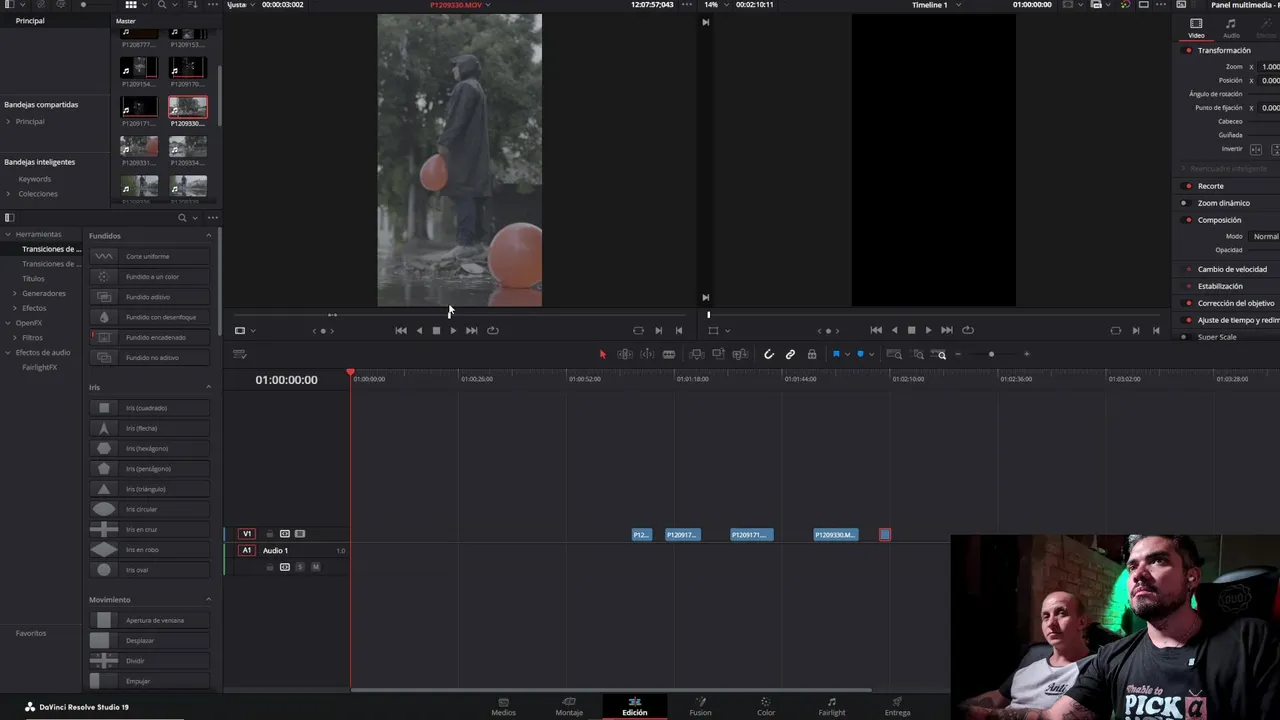Play the source viewer clip

click(x=453, y=330)
